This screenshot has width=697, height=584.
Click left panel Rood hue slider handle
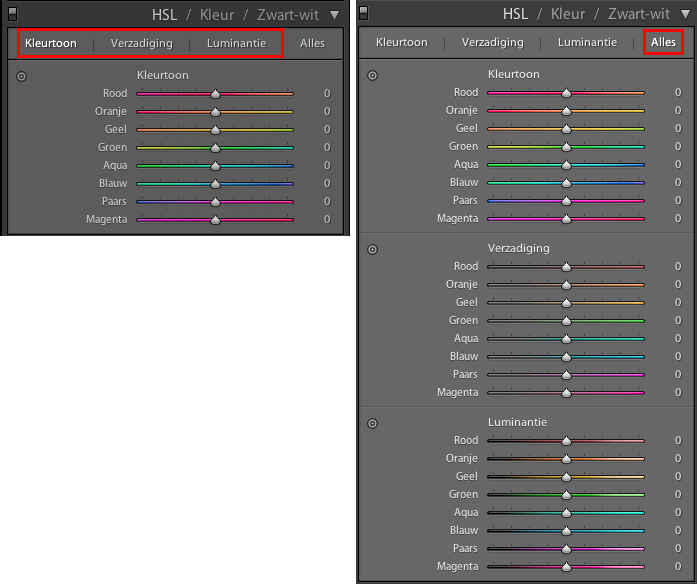pyautogui.click(x=215, y=94)
